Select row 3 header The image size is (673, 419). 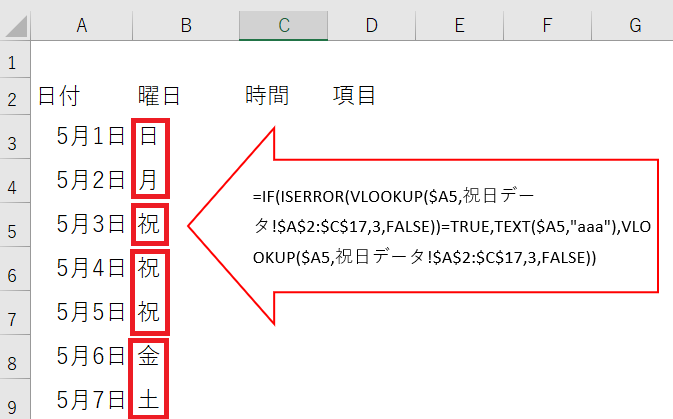coord(15,137)
